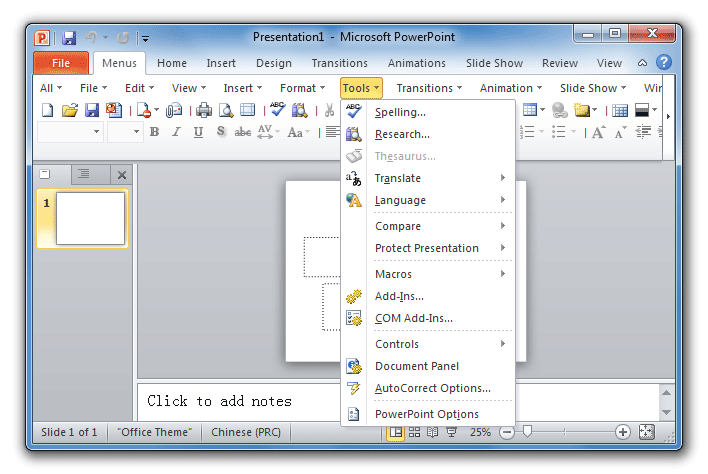Viewport: 708px width, 474px height.
Task: Click the zoom out minus button
Action: coord(507,432)
